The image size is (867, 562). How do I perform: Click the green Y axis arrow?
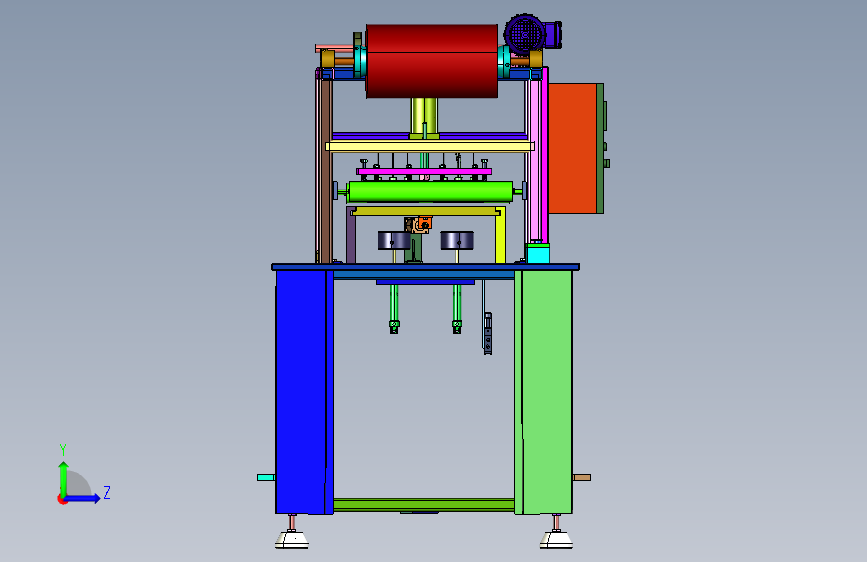(x=64, y=478)
